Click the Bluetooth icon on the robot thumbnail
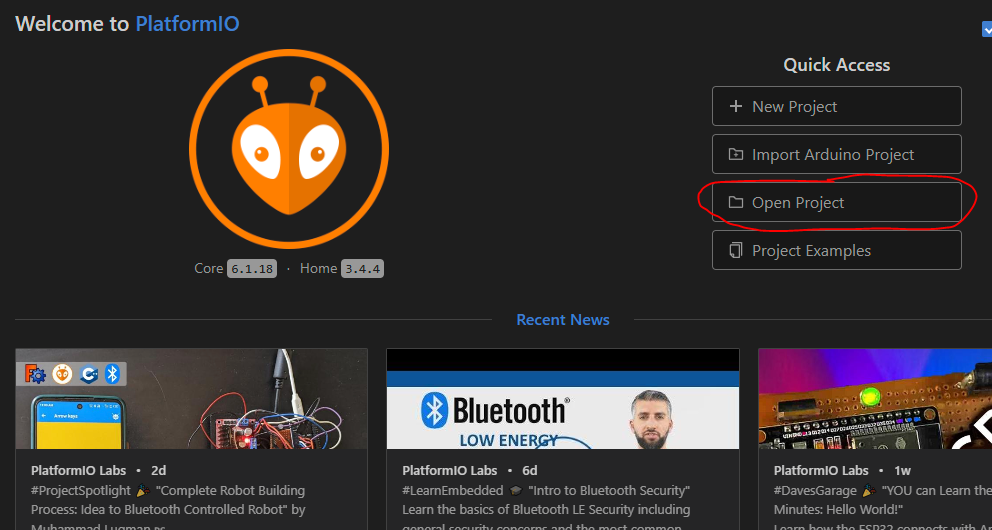Viewport: 992px width, 530px height. [112, 374]
